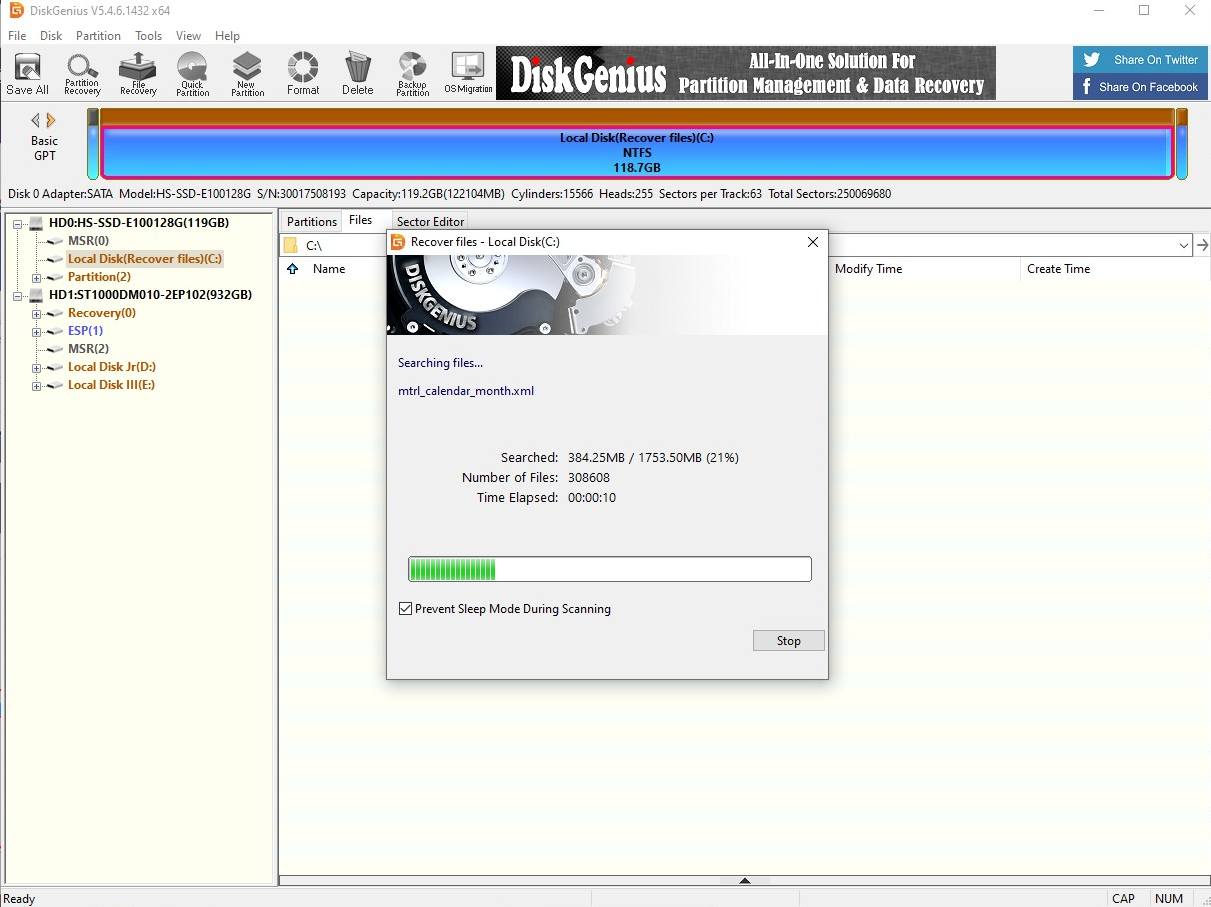Open the Tools menu
Image resolution: width=1211 pixels, height=907 pixels.
tap(149, 35)
